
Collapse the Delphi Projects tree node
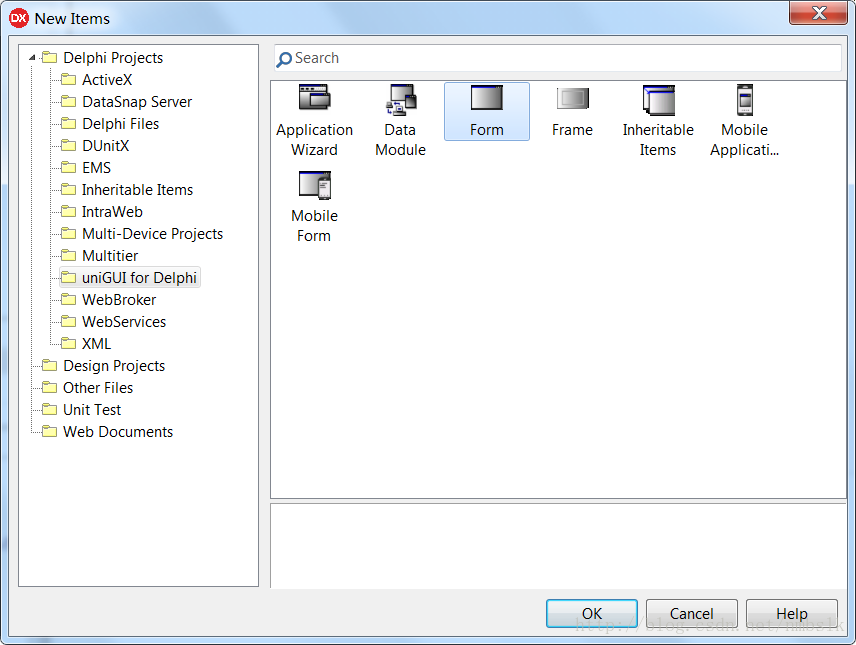pos(32,57)
